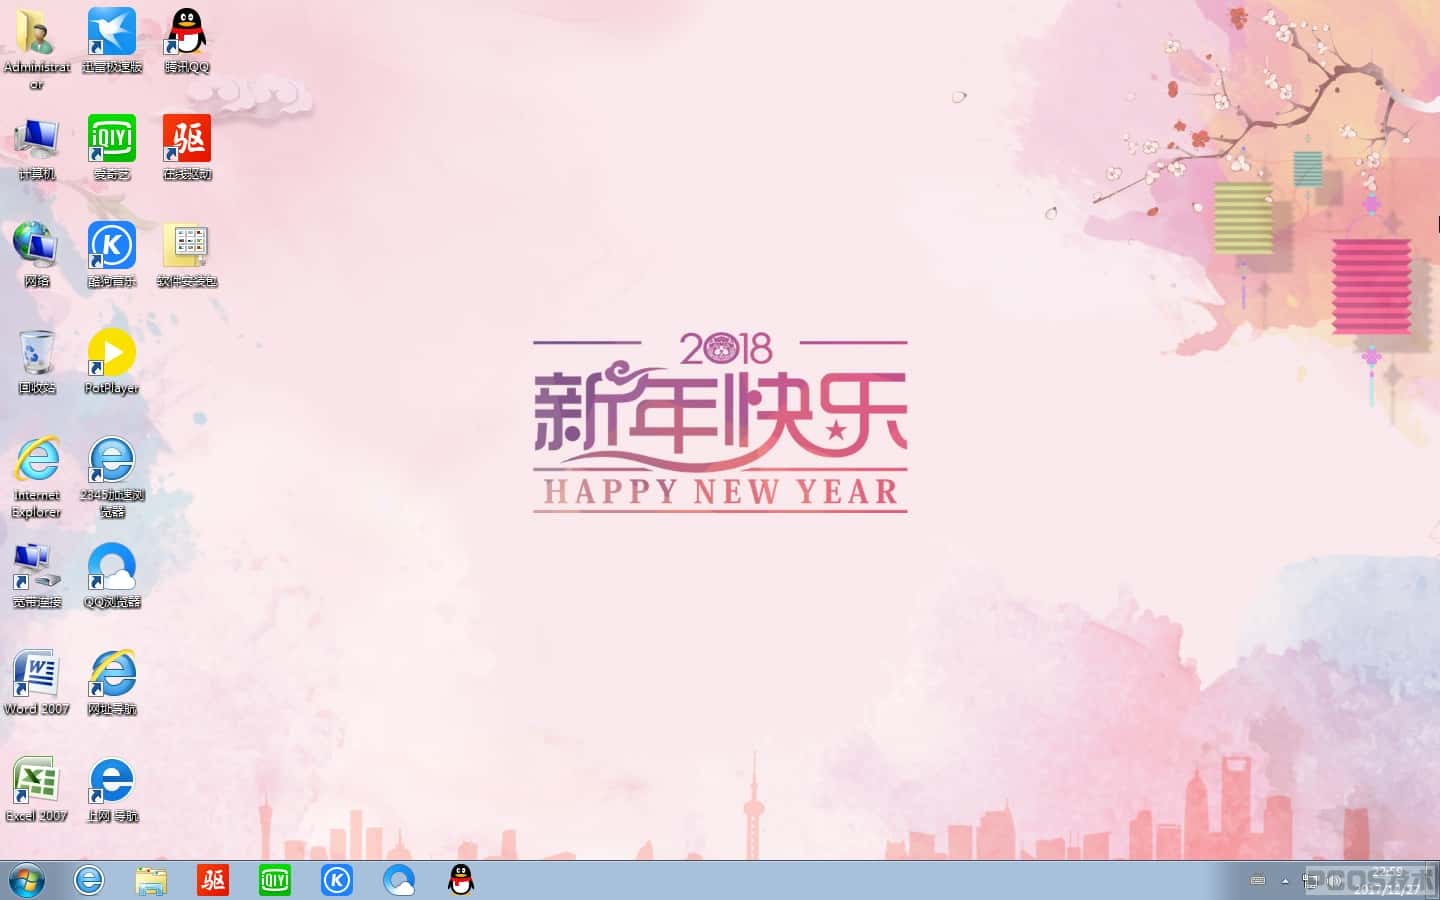Launch iQIYI from the taskbar

(x=275, y=880)
